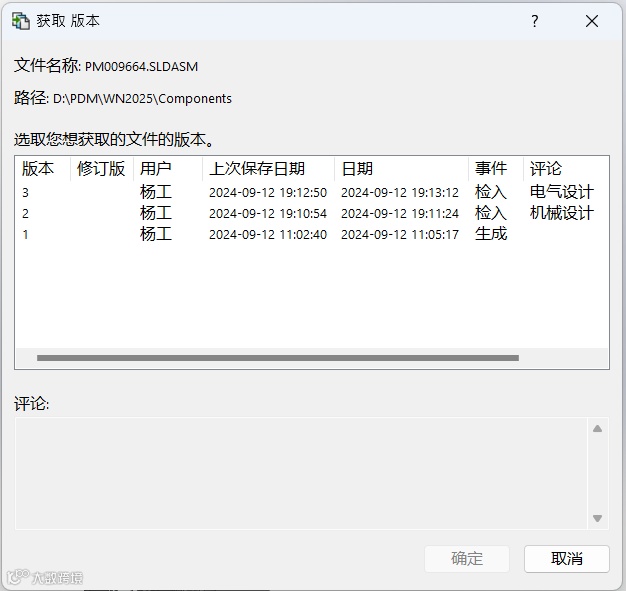Click the Get Version dialog title icon
The width and height of the screenshot is (626, 591).
[x=20, y=21]
